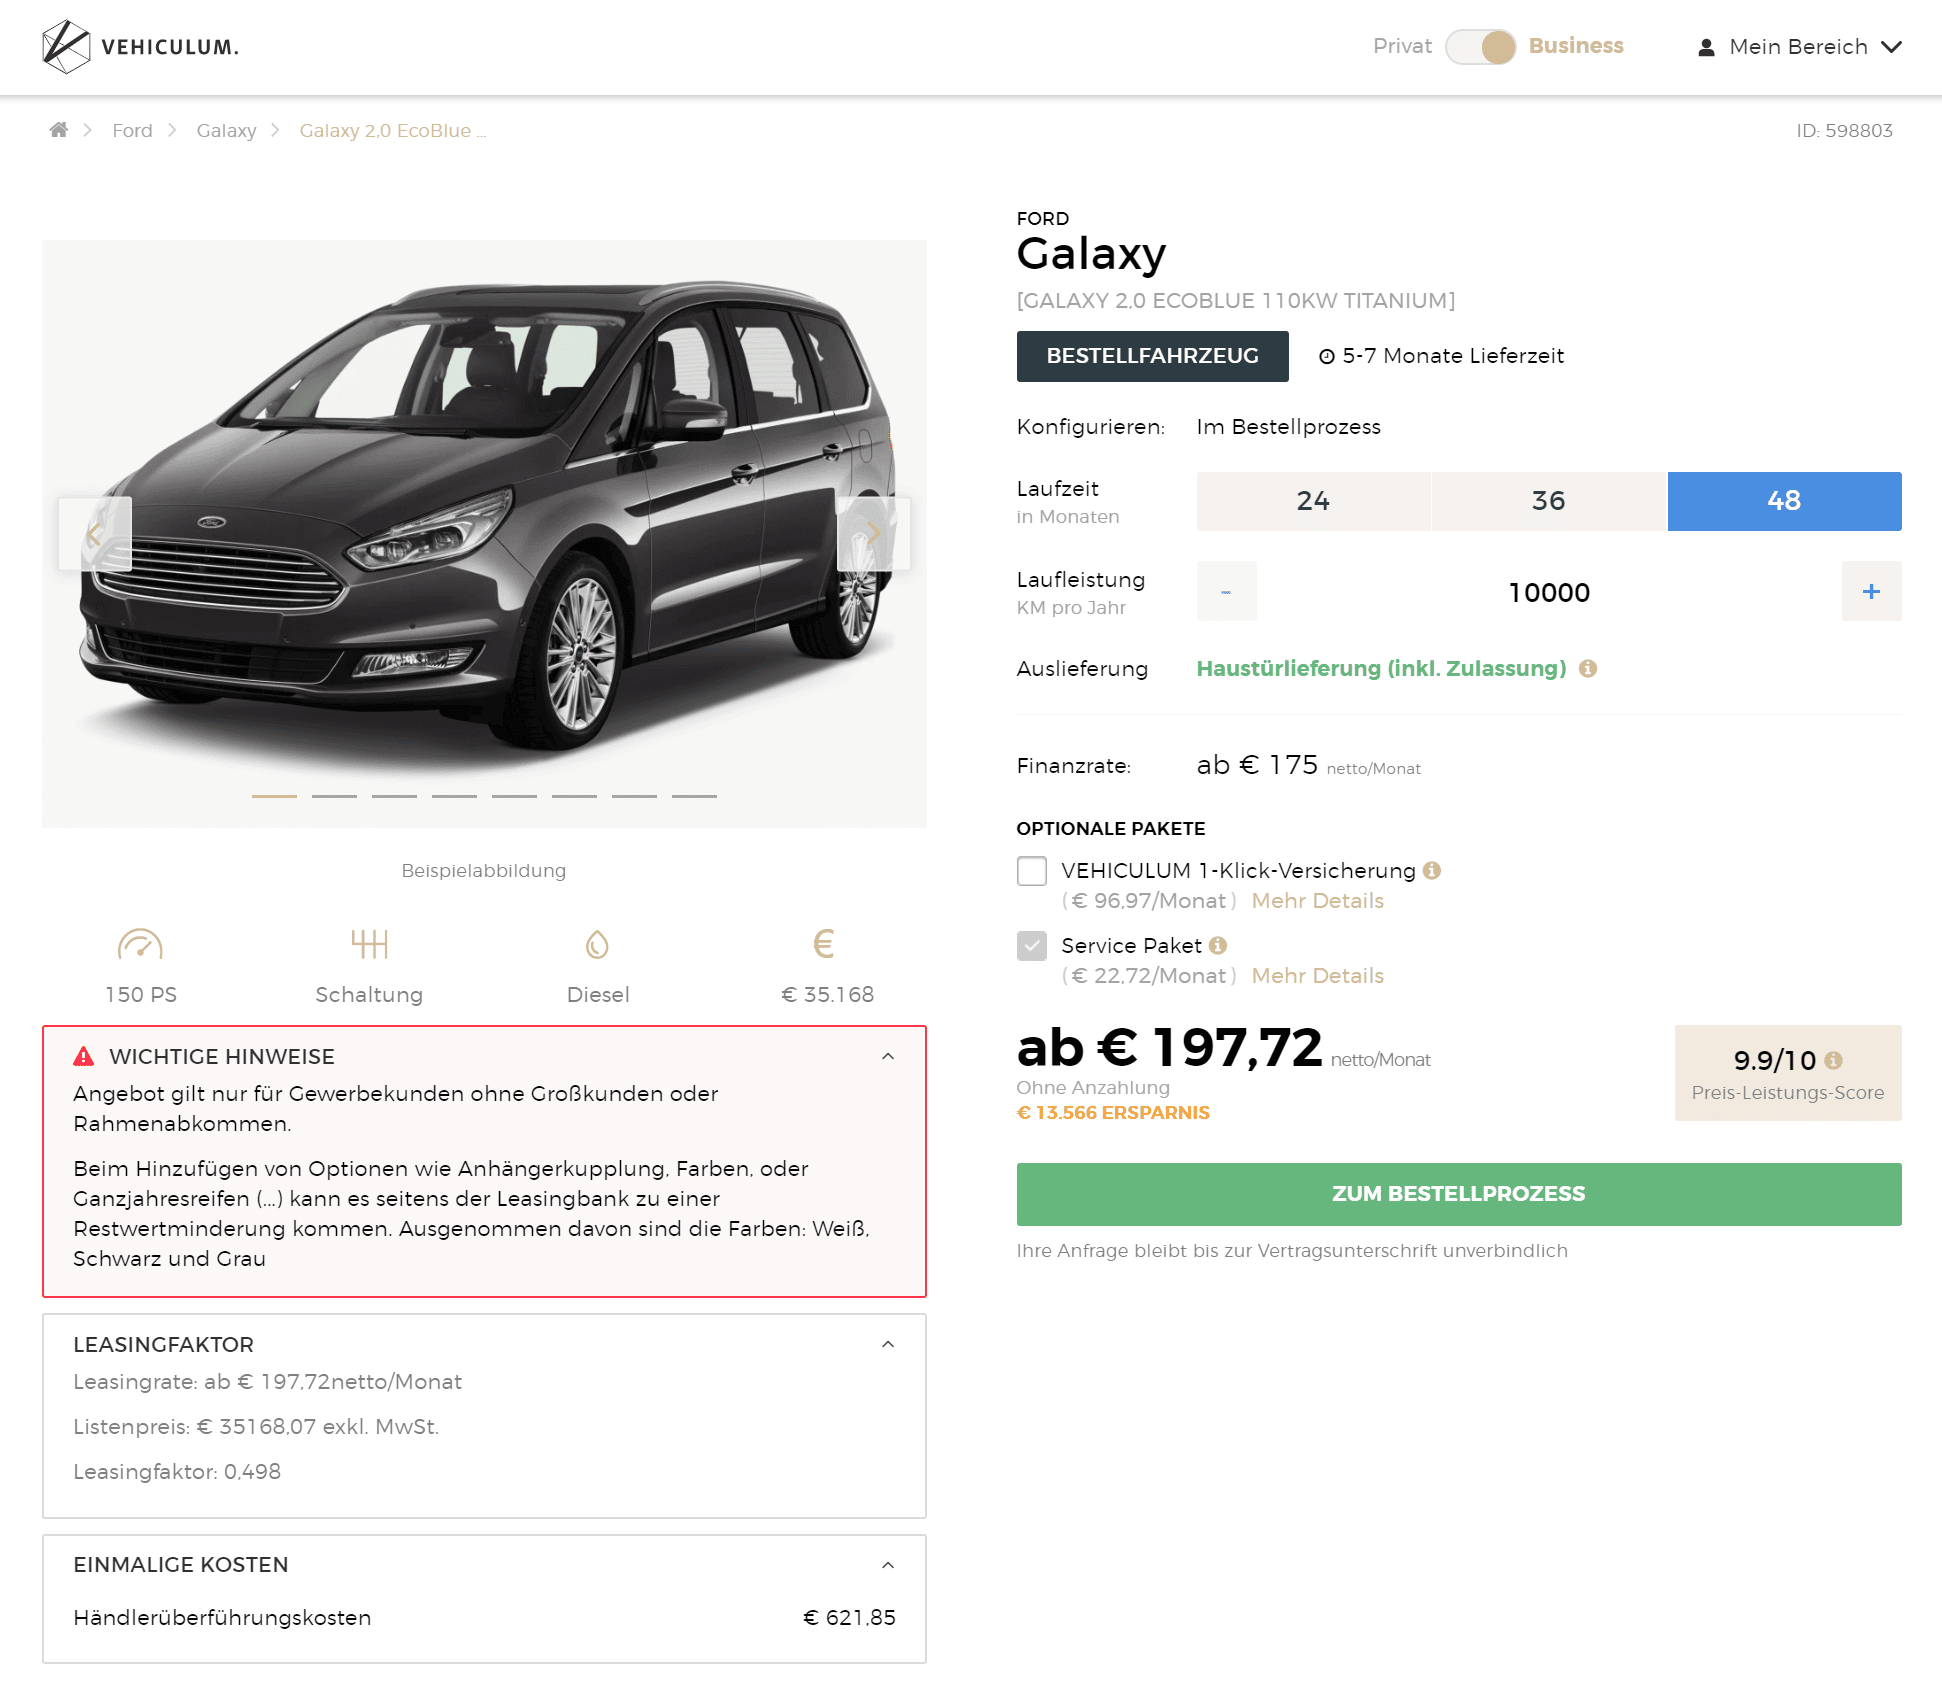Increase Laufleistung with plus button
Screen dimensions: 1942x1690
point(1872,592)
